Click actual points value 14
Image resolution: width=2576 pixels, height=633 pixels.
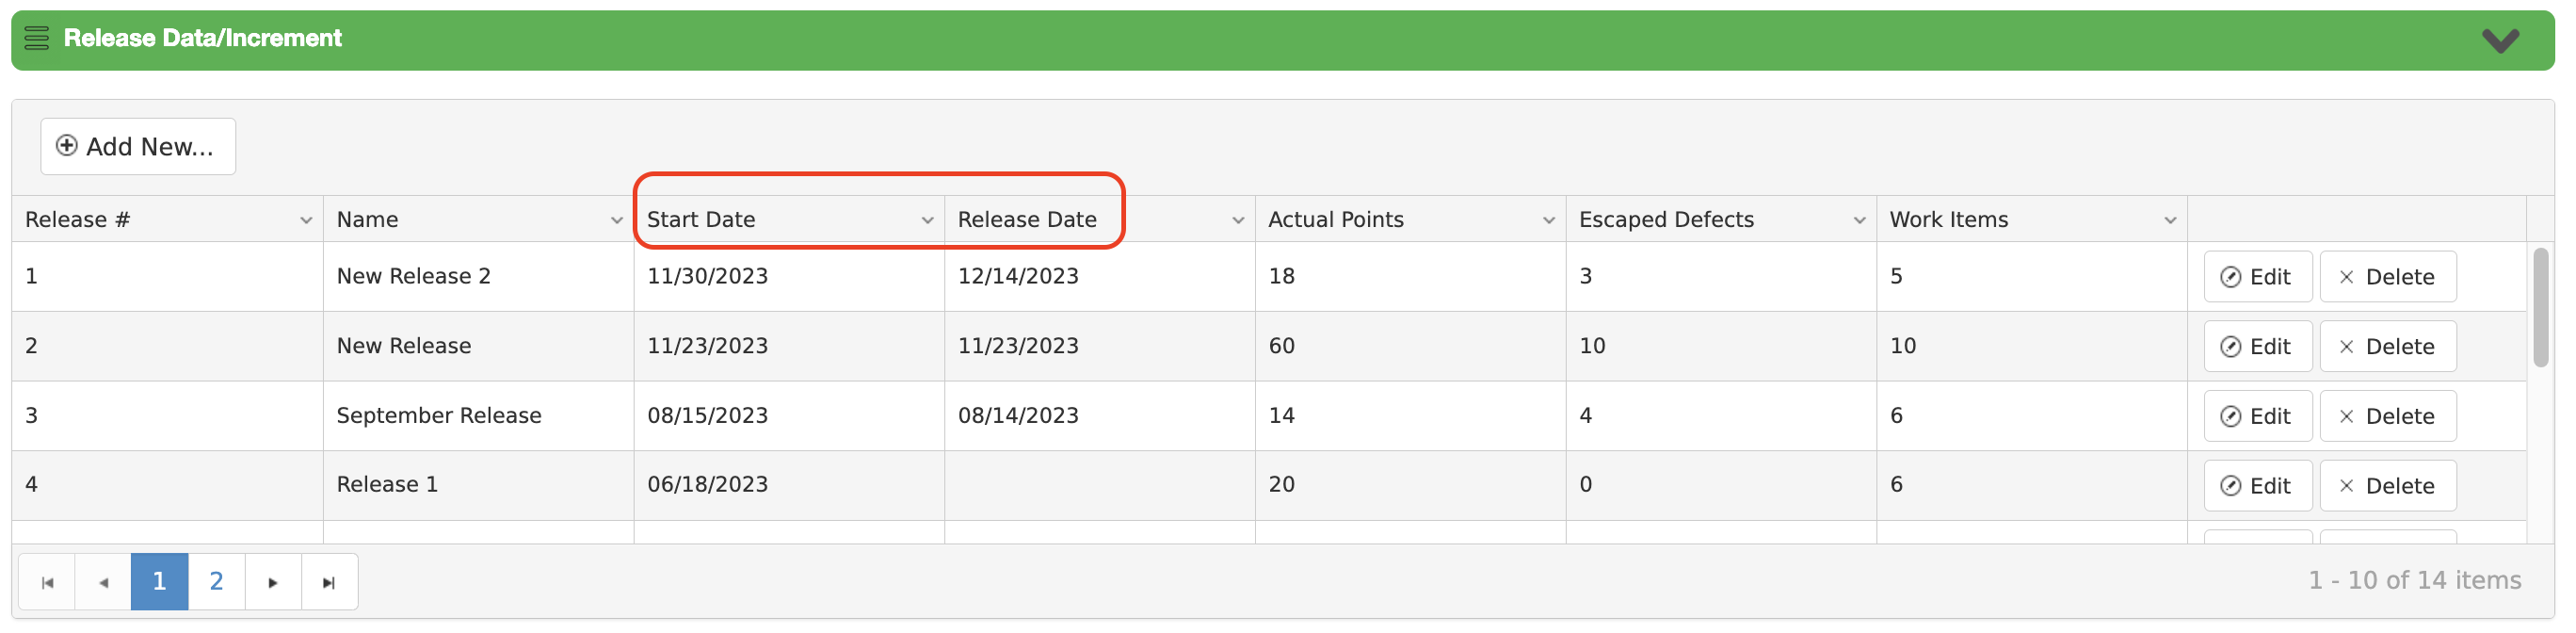(1281, 416)
